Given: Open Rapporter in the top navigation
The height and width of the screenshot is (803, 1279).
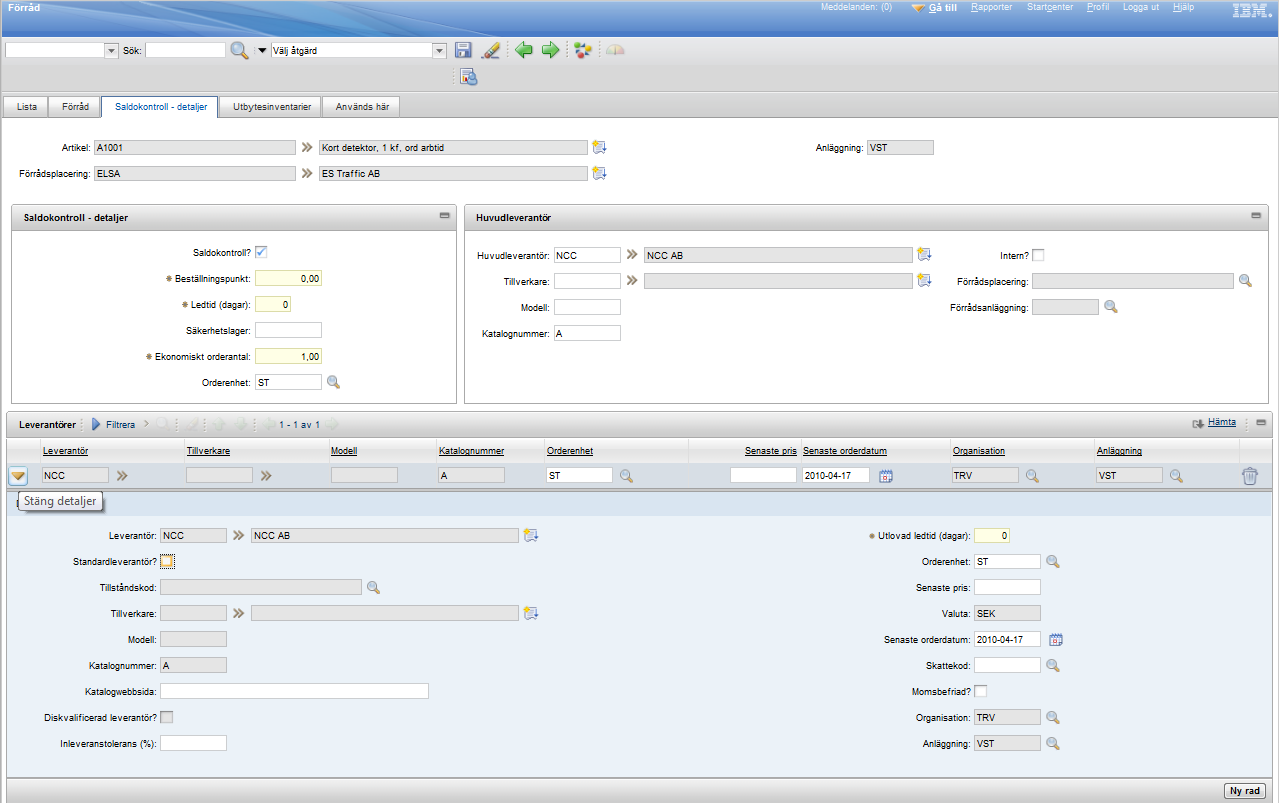Looking at the screenshot, I should coord(992,7).
